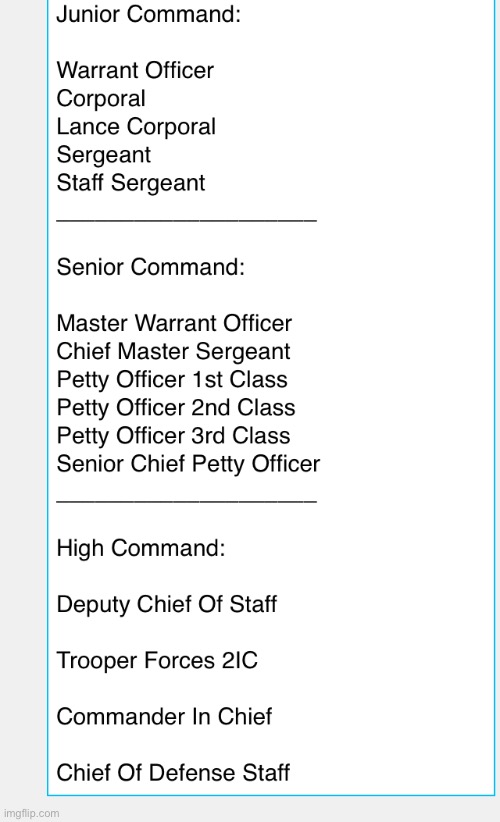This screenshot has width=500, height=822.
Task: Click Petty Officer 2nd Class
Action: pyautogui.click(x=176, y=408)
